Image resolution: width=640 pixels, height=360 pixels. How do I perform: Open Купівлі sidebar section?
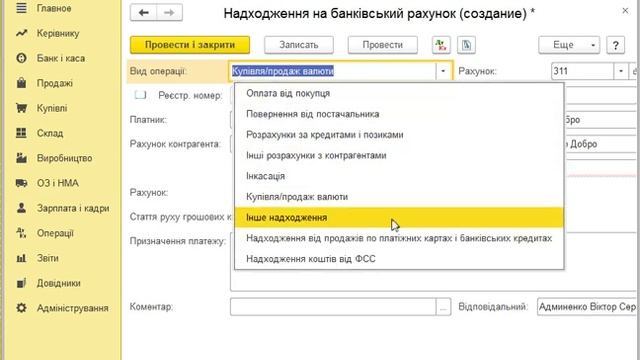point(51,108)
